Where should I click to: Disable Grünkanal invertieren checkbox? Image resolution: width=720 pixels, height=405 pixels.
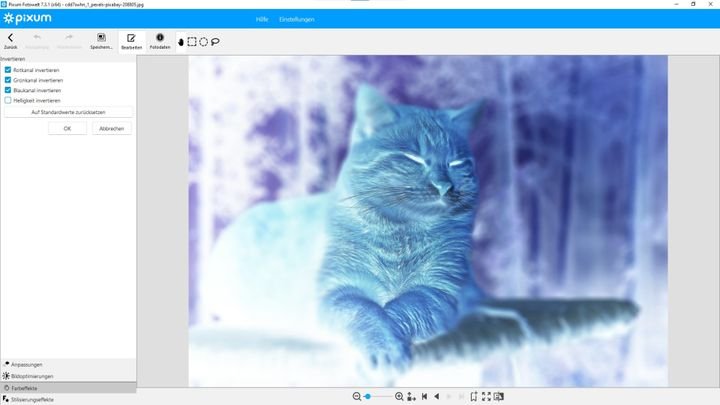(x=8, y=80)
